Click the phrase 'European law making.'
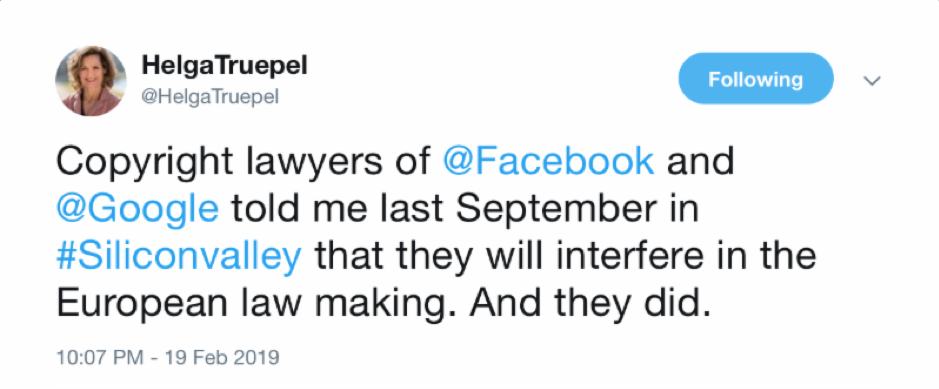The image size is (939, 389). point(257,304)
